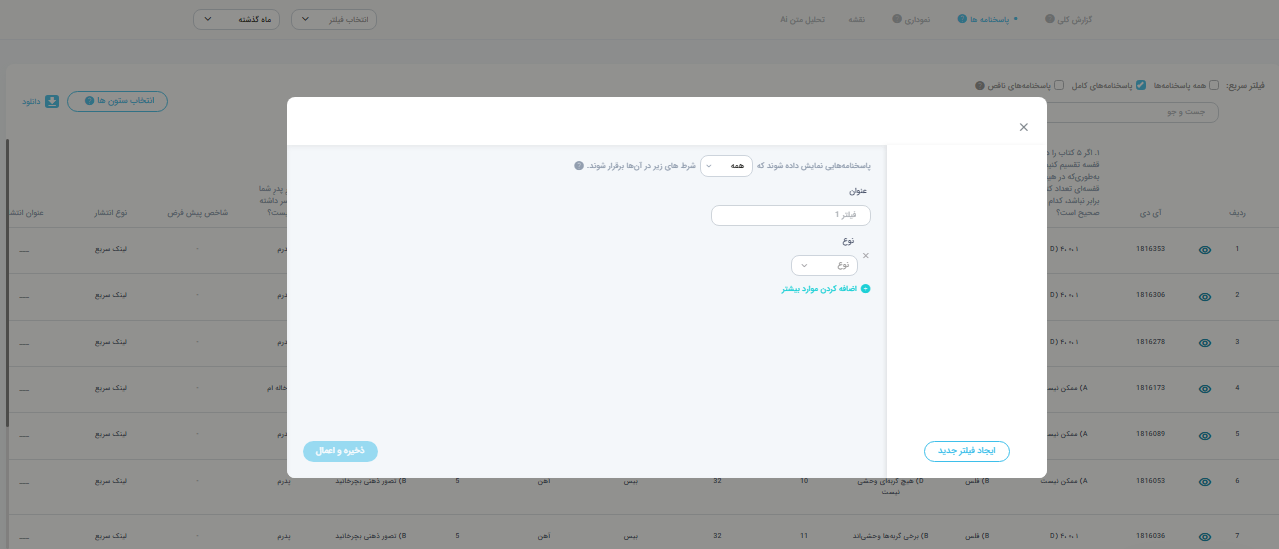Remove the نوع condition with its small X
Image resolution: width=1279 pixels, height=549 pixels.
(x=866, y=256)
